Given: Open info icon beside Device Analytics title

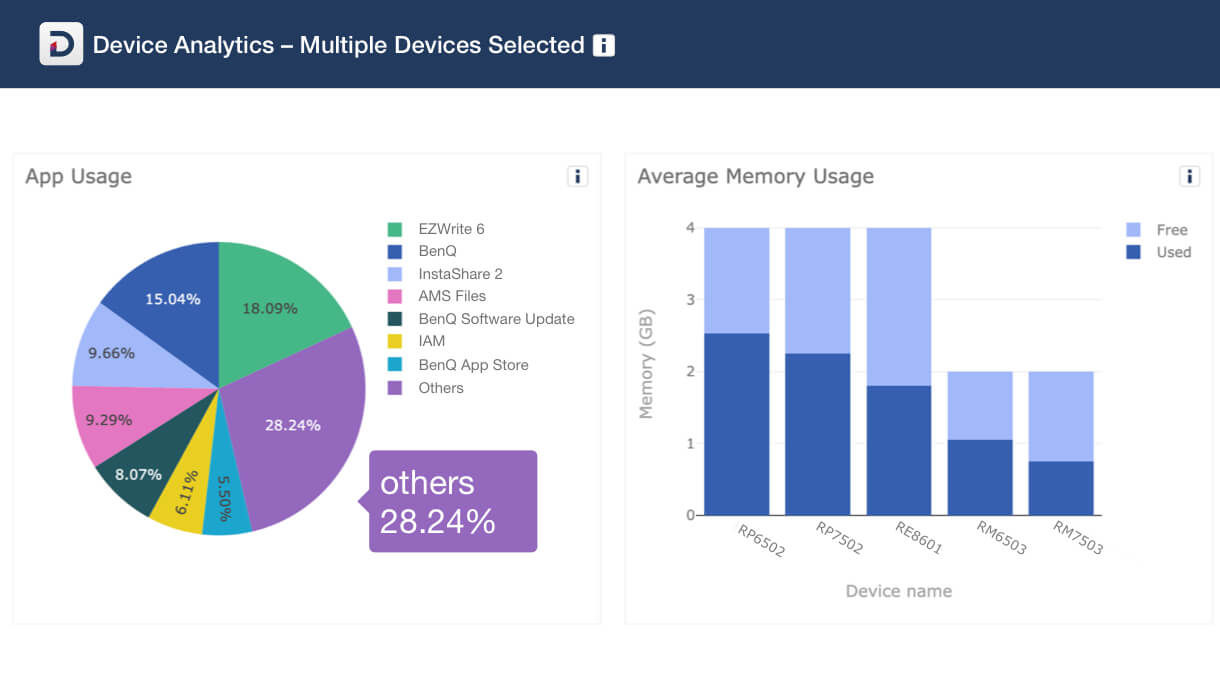Looking at the screenshot, I should (603, 45).
